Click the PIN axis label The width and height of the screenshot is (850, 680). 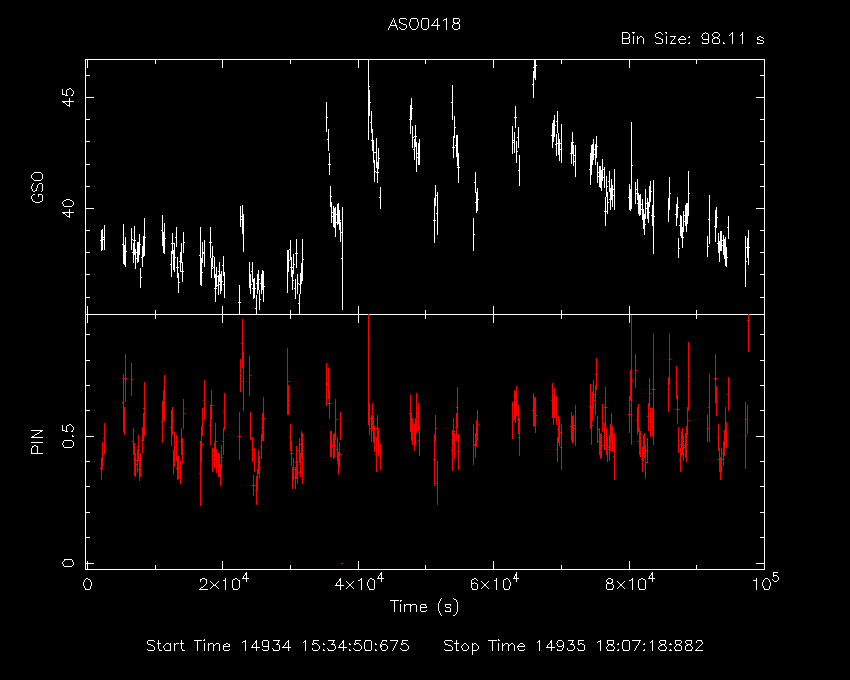click(x=37, y=441)
